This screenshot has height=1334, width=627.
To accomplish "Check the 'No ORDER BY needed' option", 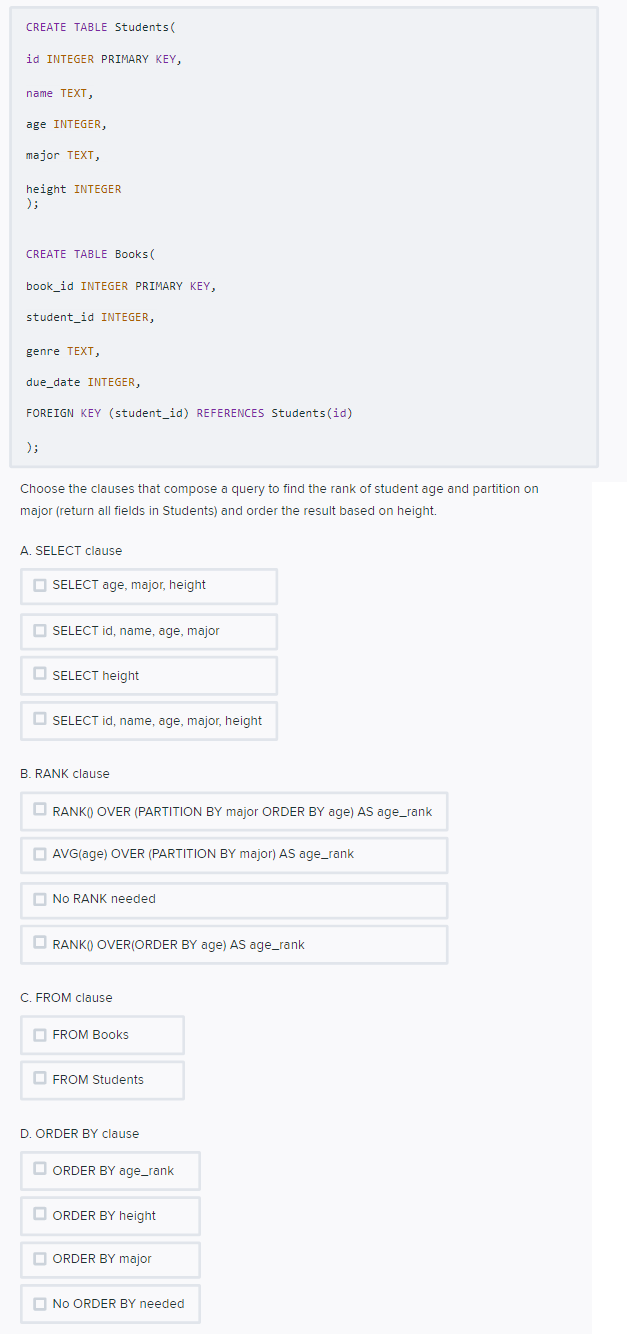I will pyautogui.click(x=40, y=1303).
